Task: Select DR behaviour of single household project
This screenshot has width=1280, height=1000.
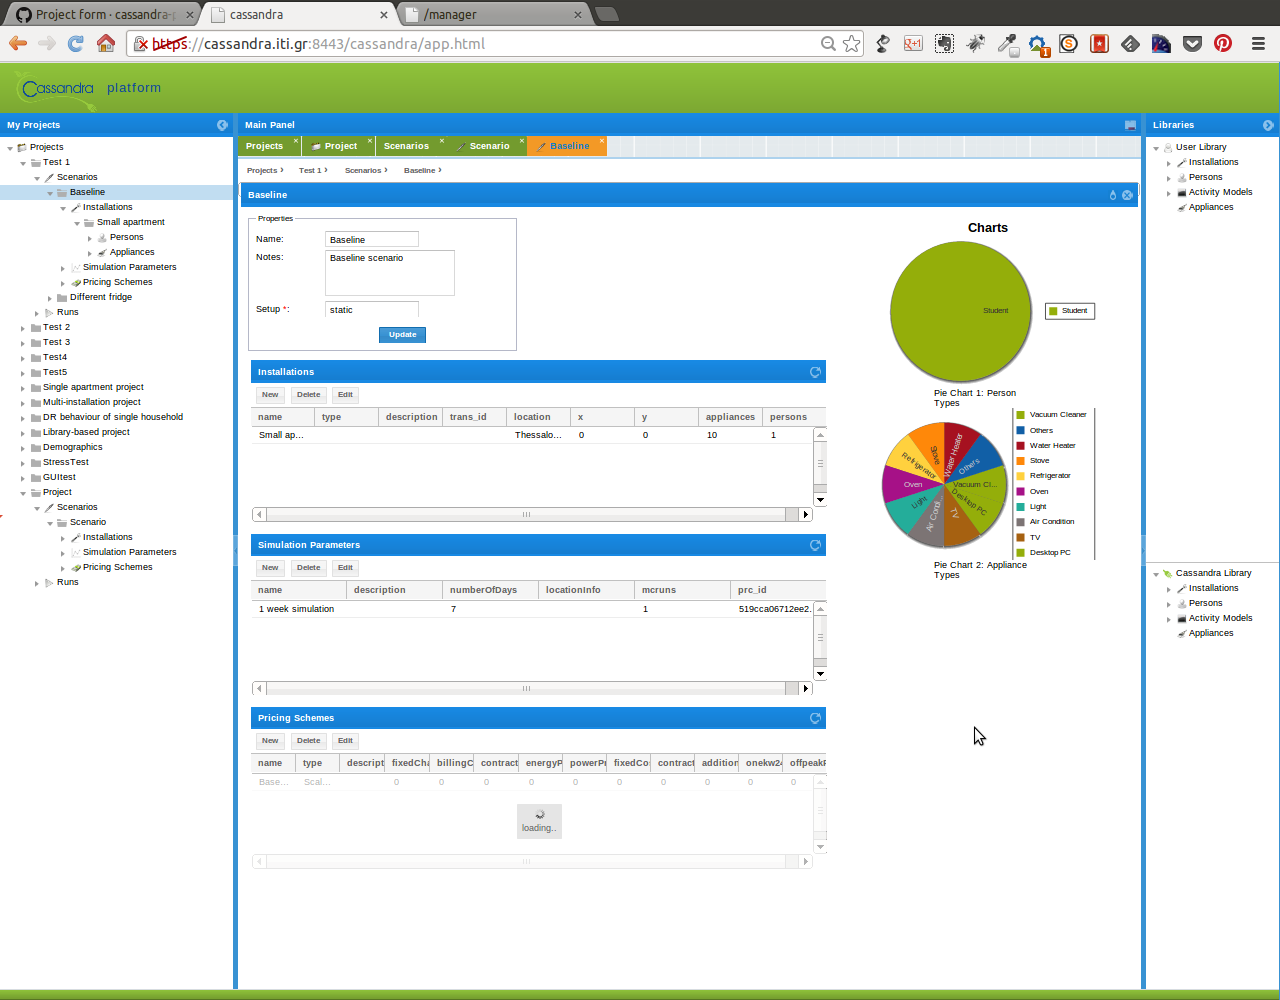Action: [113, 418]
